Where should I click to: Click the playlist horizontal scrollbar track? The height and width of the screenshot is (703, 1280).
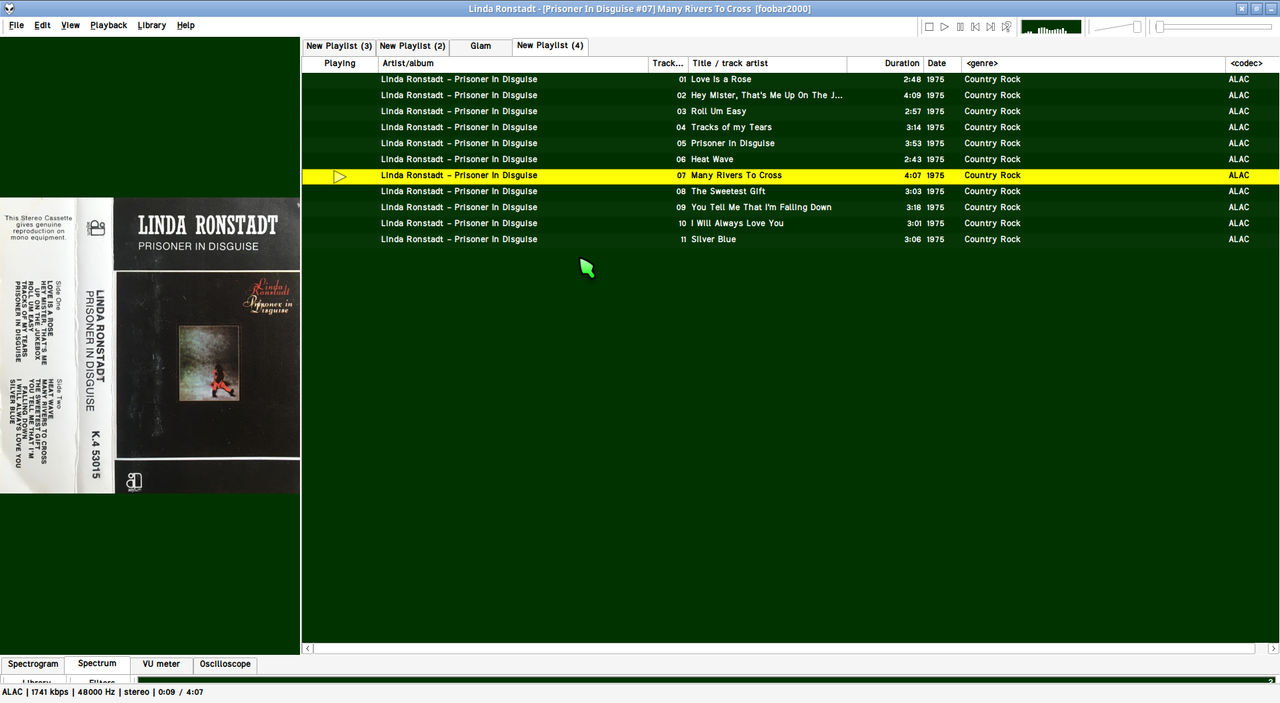(x=790, y=649)
